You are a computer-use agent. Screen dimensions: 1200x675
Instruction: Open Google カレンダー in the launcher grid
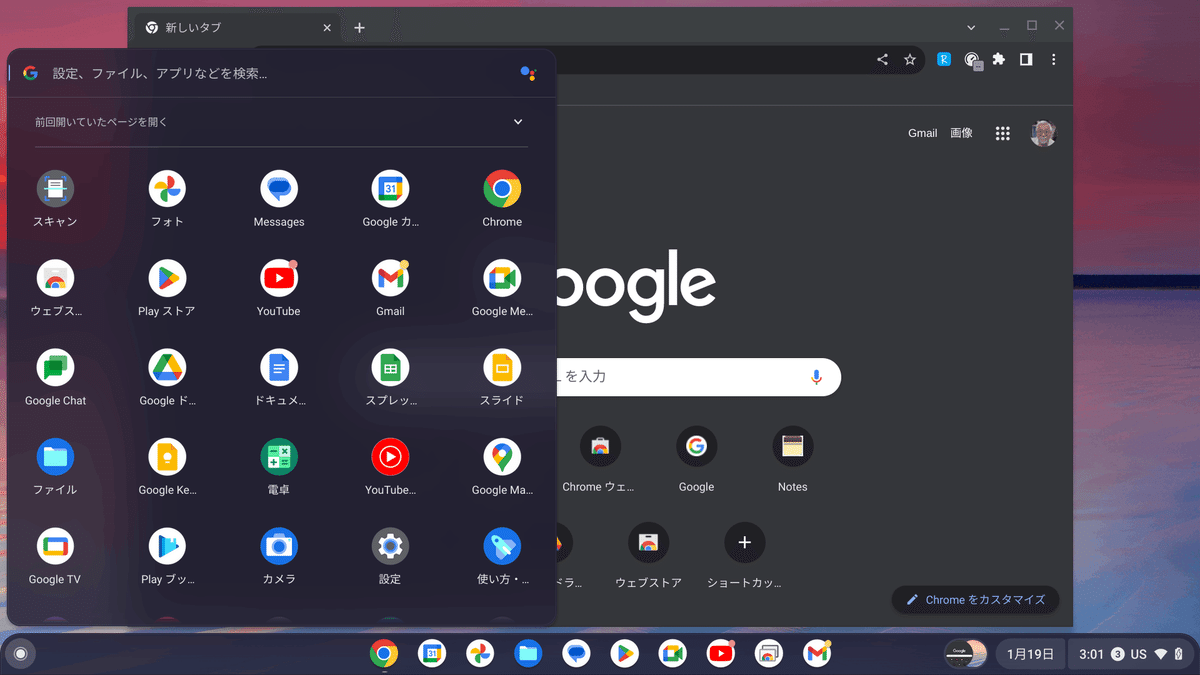pos(390,189)
